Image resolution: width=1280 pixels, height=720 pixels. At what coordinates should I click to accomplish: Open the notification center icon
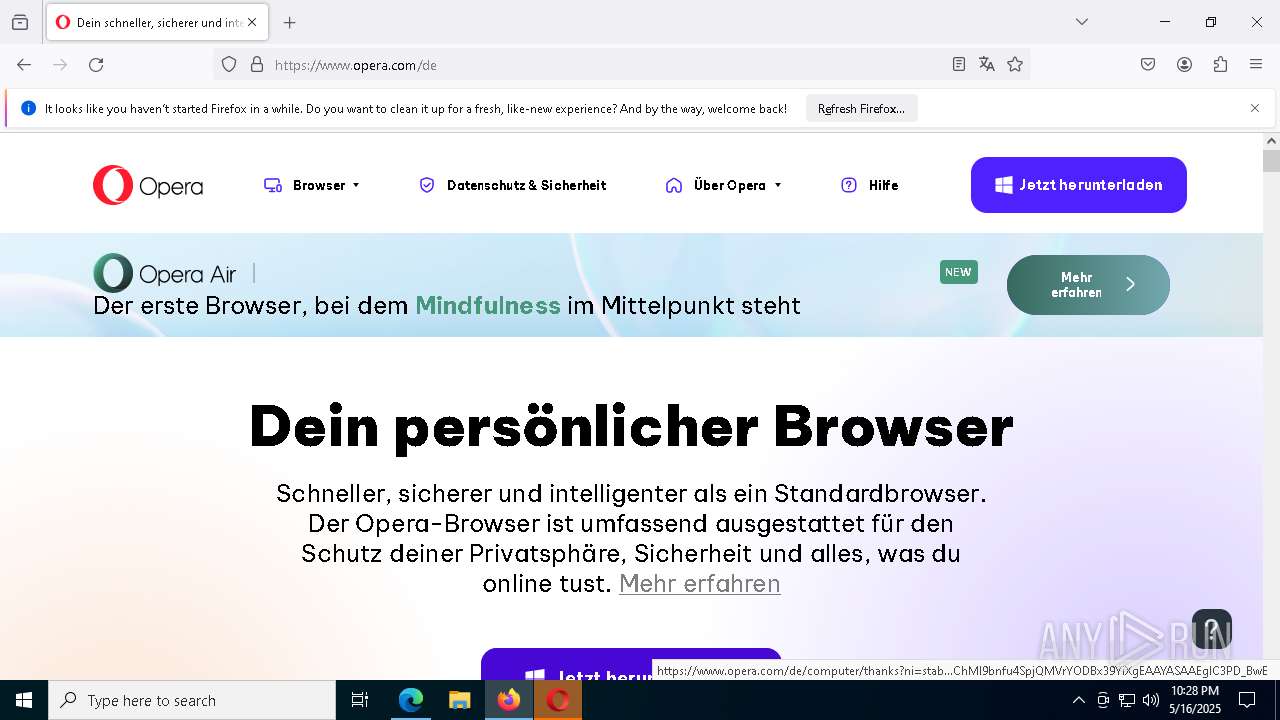[1248, 700]
